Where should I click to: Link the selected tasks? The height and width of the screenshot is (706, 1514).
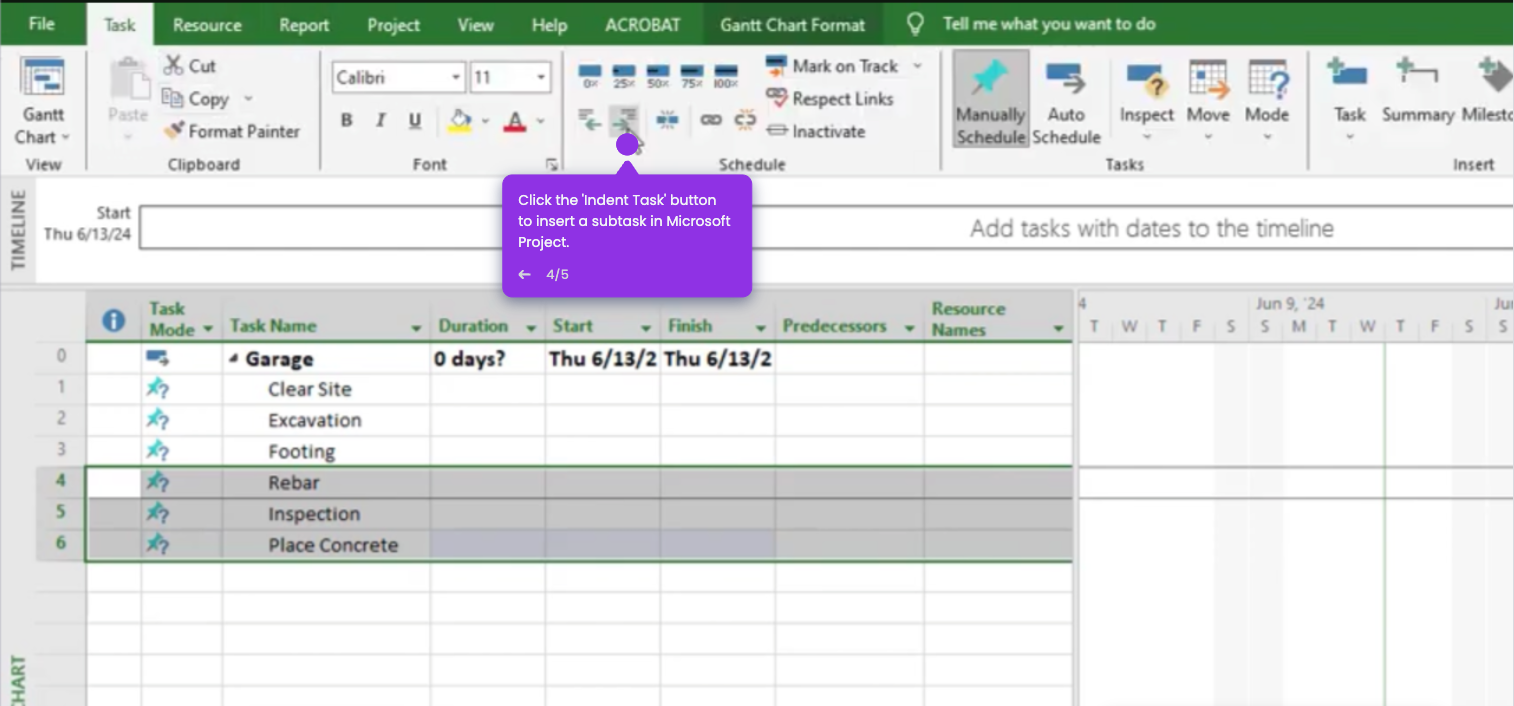[711, 120]
